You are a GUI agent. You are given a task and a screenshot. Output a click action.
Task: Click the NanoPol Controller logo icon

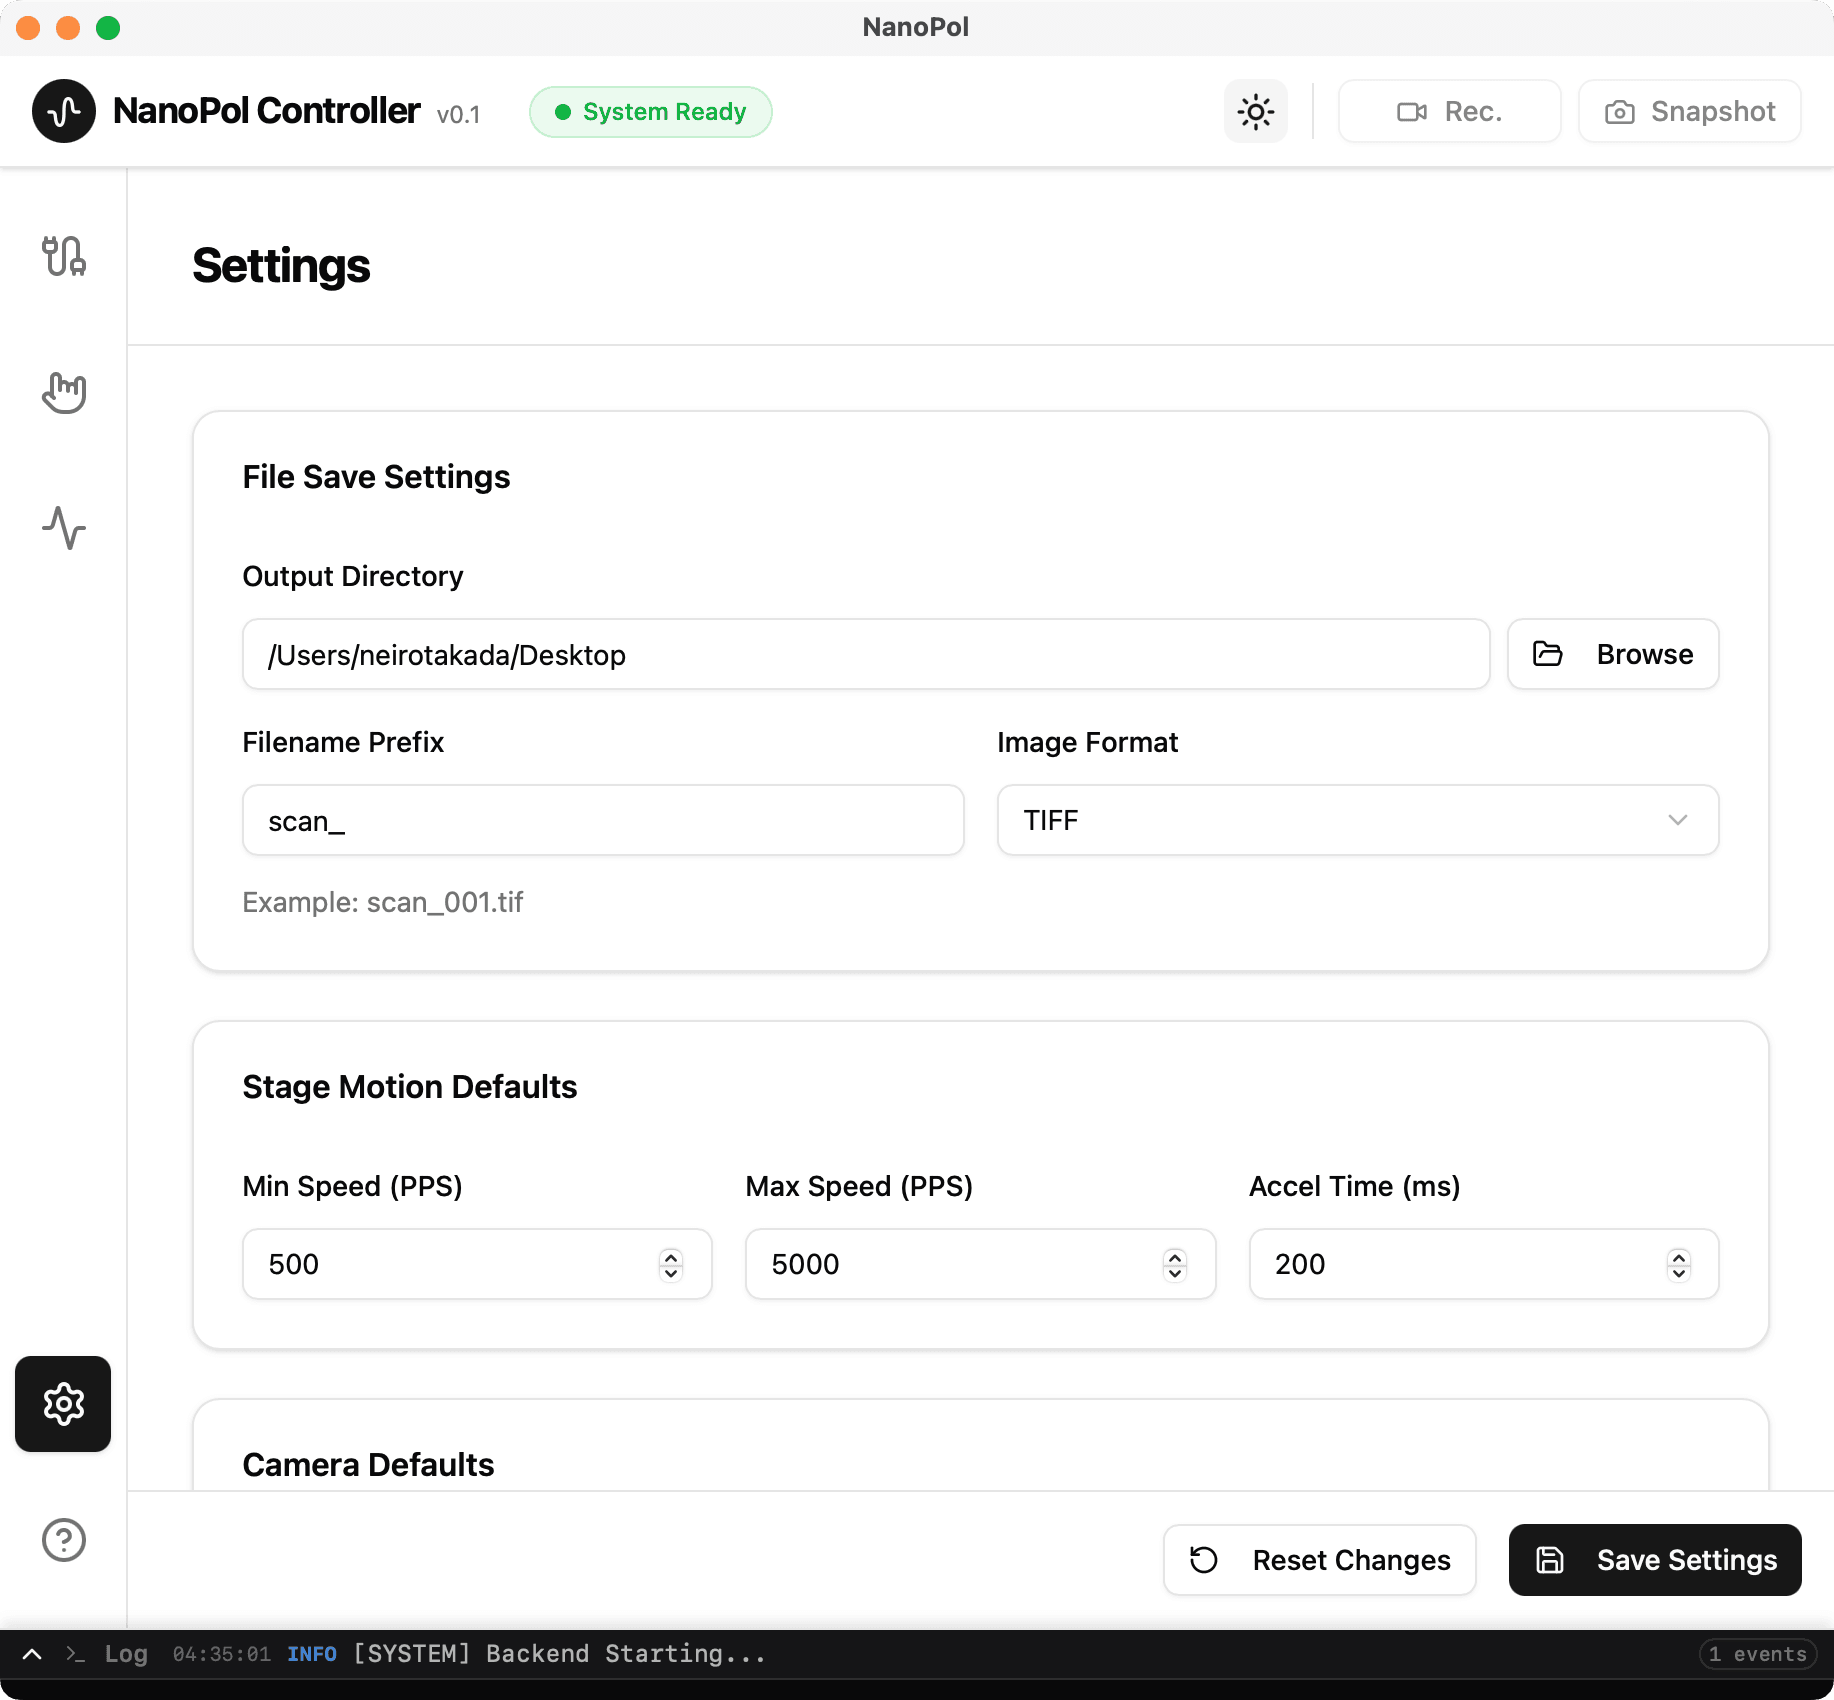tap(64, 111)
